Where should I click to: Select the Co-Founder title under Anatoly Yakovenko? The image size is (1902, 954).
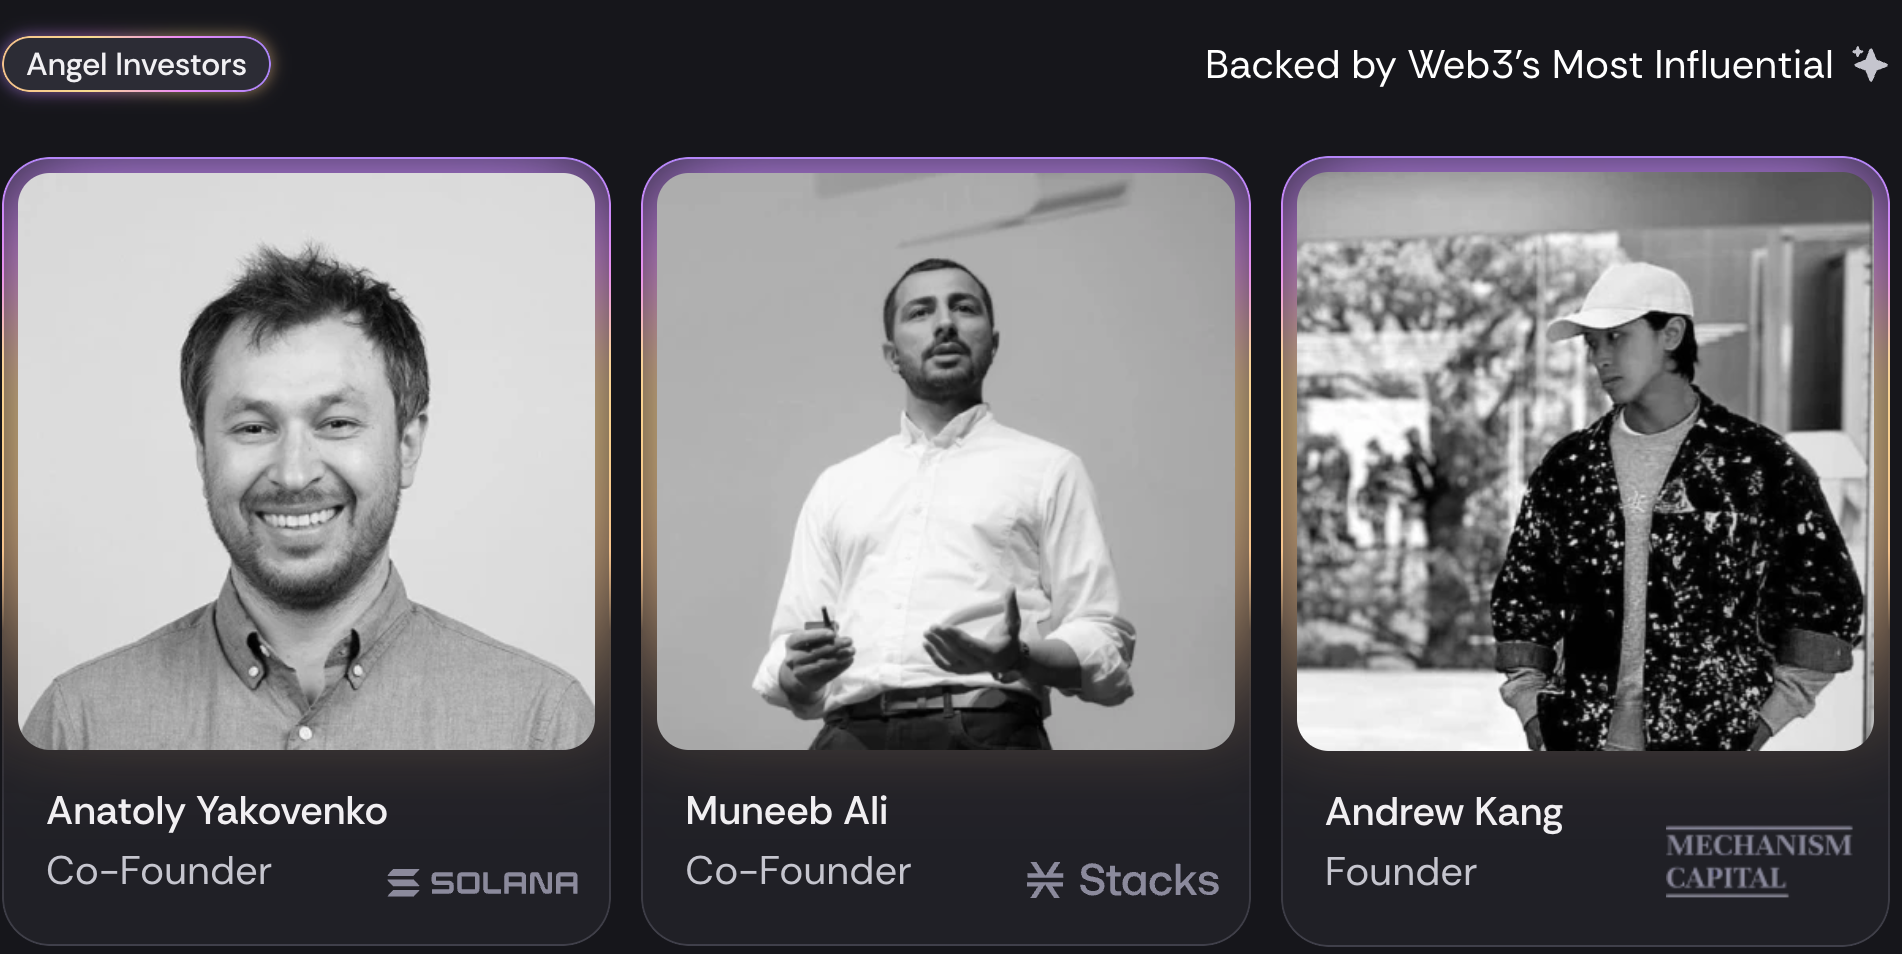point(159,871)
